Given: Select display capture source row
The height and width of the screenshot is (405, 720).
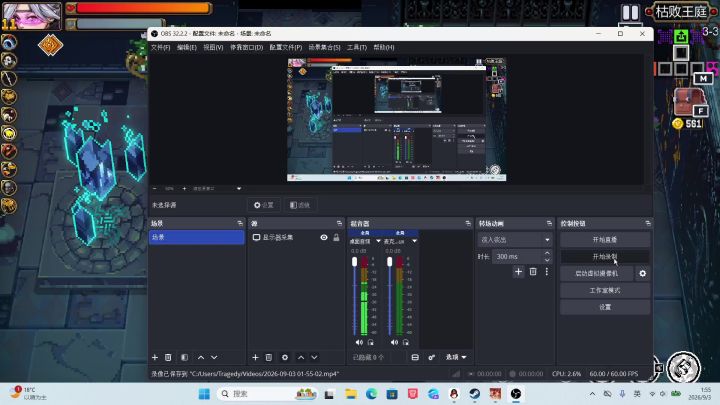Looking at the screenshot, I should (296, 237).
